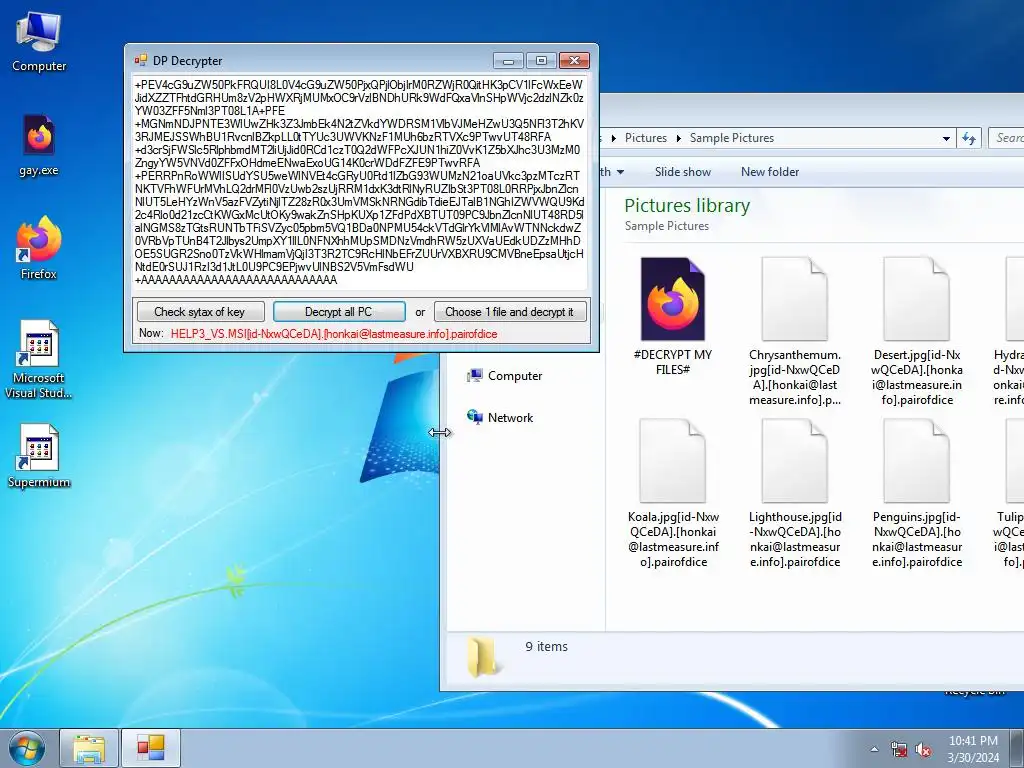Click the red current file name status text

(334, 334)
